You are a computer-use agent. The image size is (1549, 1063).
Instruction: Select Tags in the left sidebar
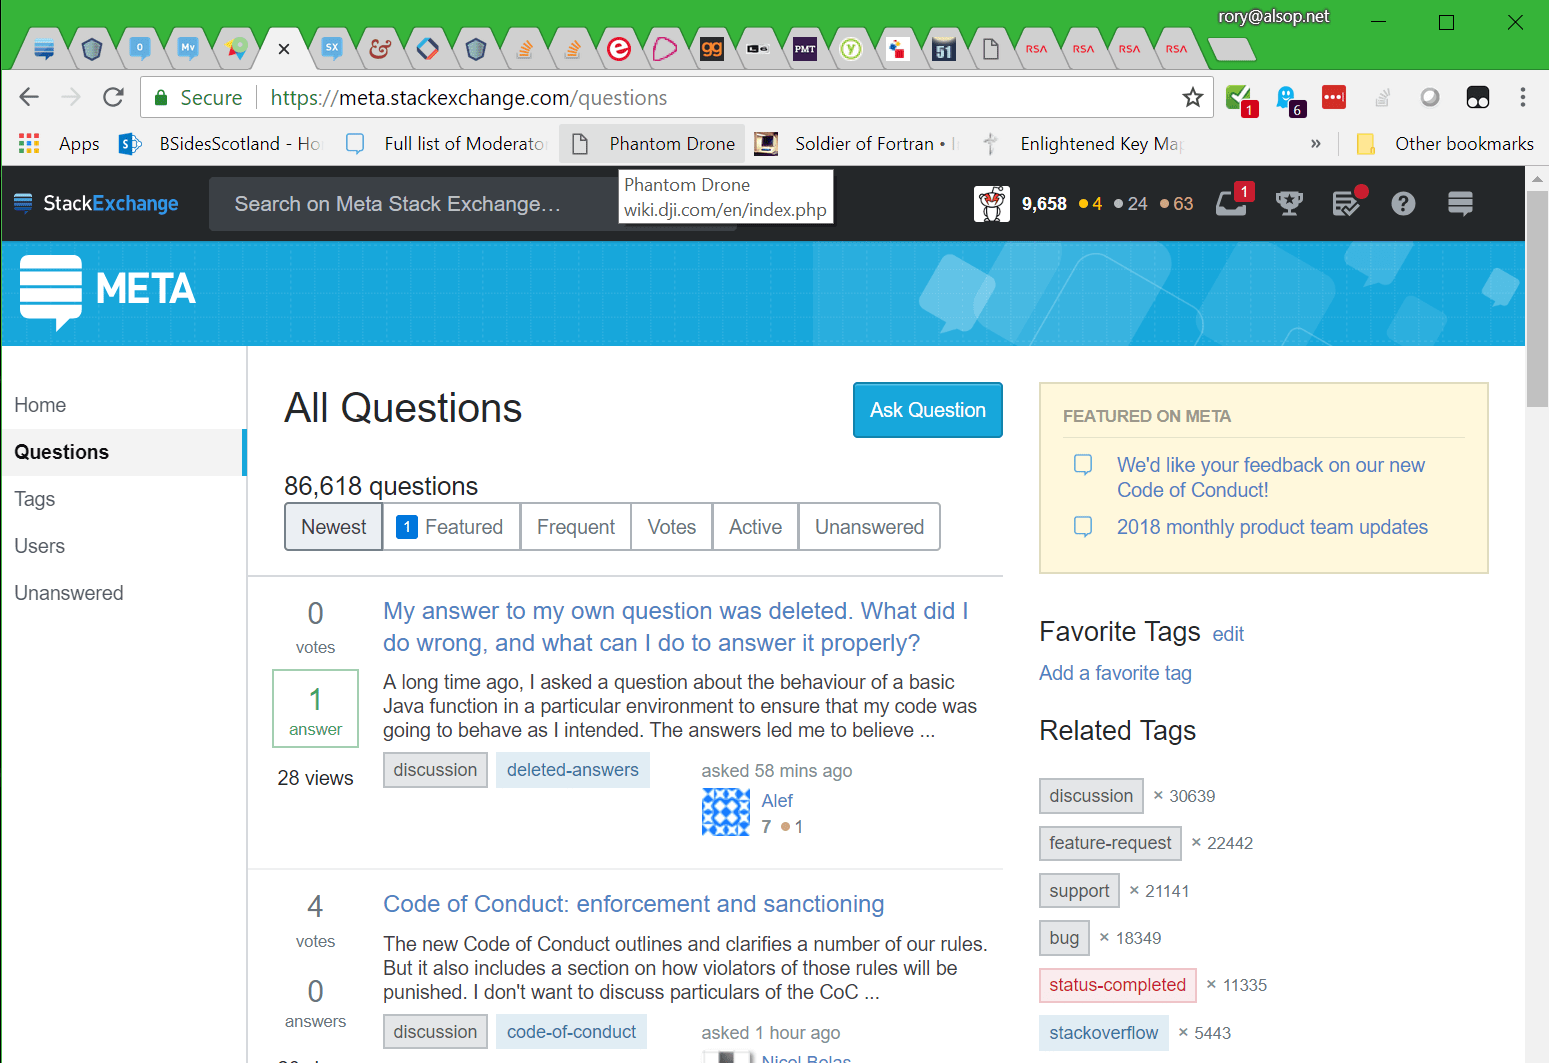click(x=34, y=498)
